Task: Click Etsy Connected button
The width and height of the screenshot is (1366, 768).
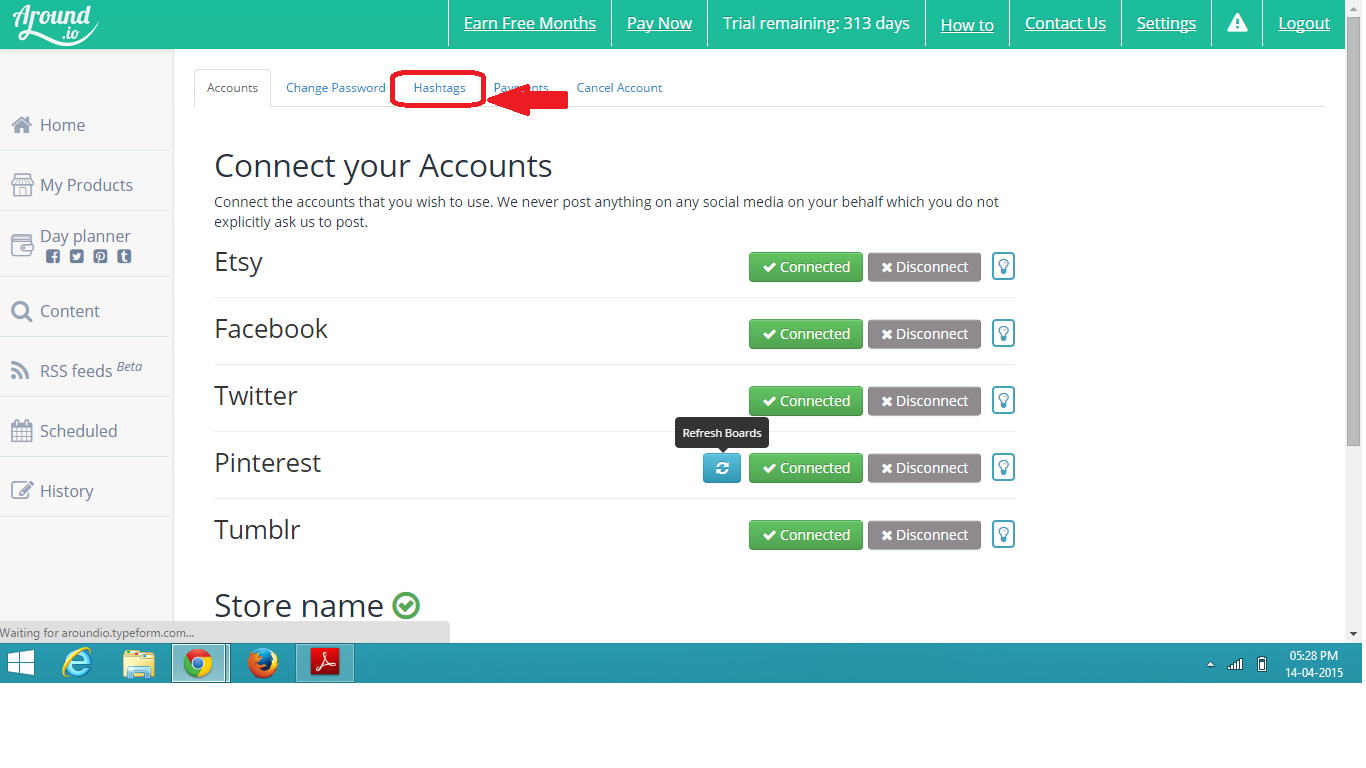Action: pyautogui.click(x=806, y=267)
